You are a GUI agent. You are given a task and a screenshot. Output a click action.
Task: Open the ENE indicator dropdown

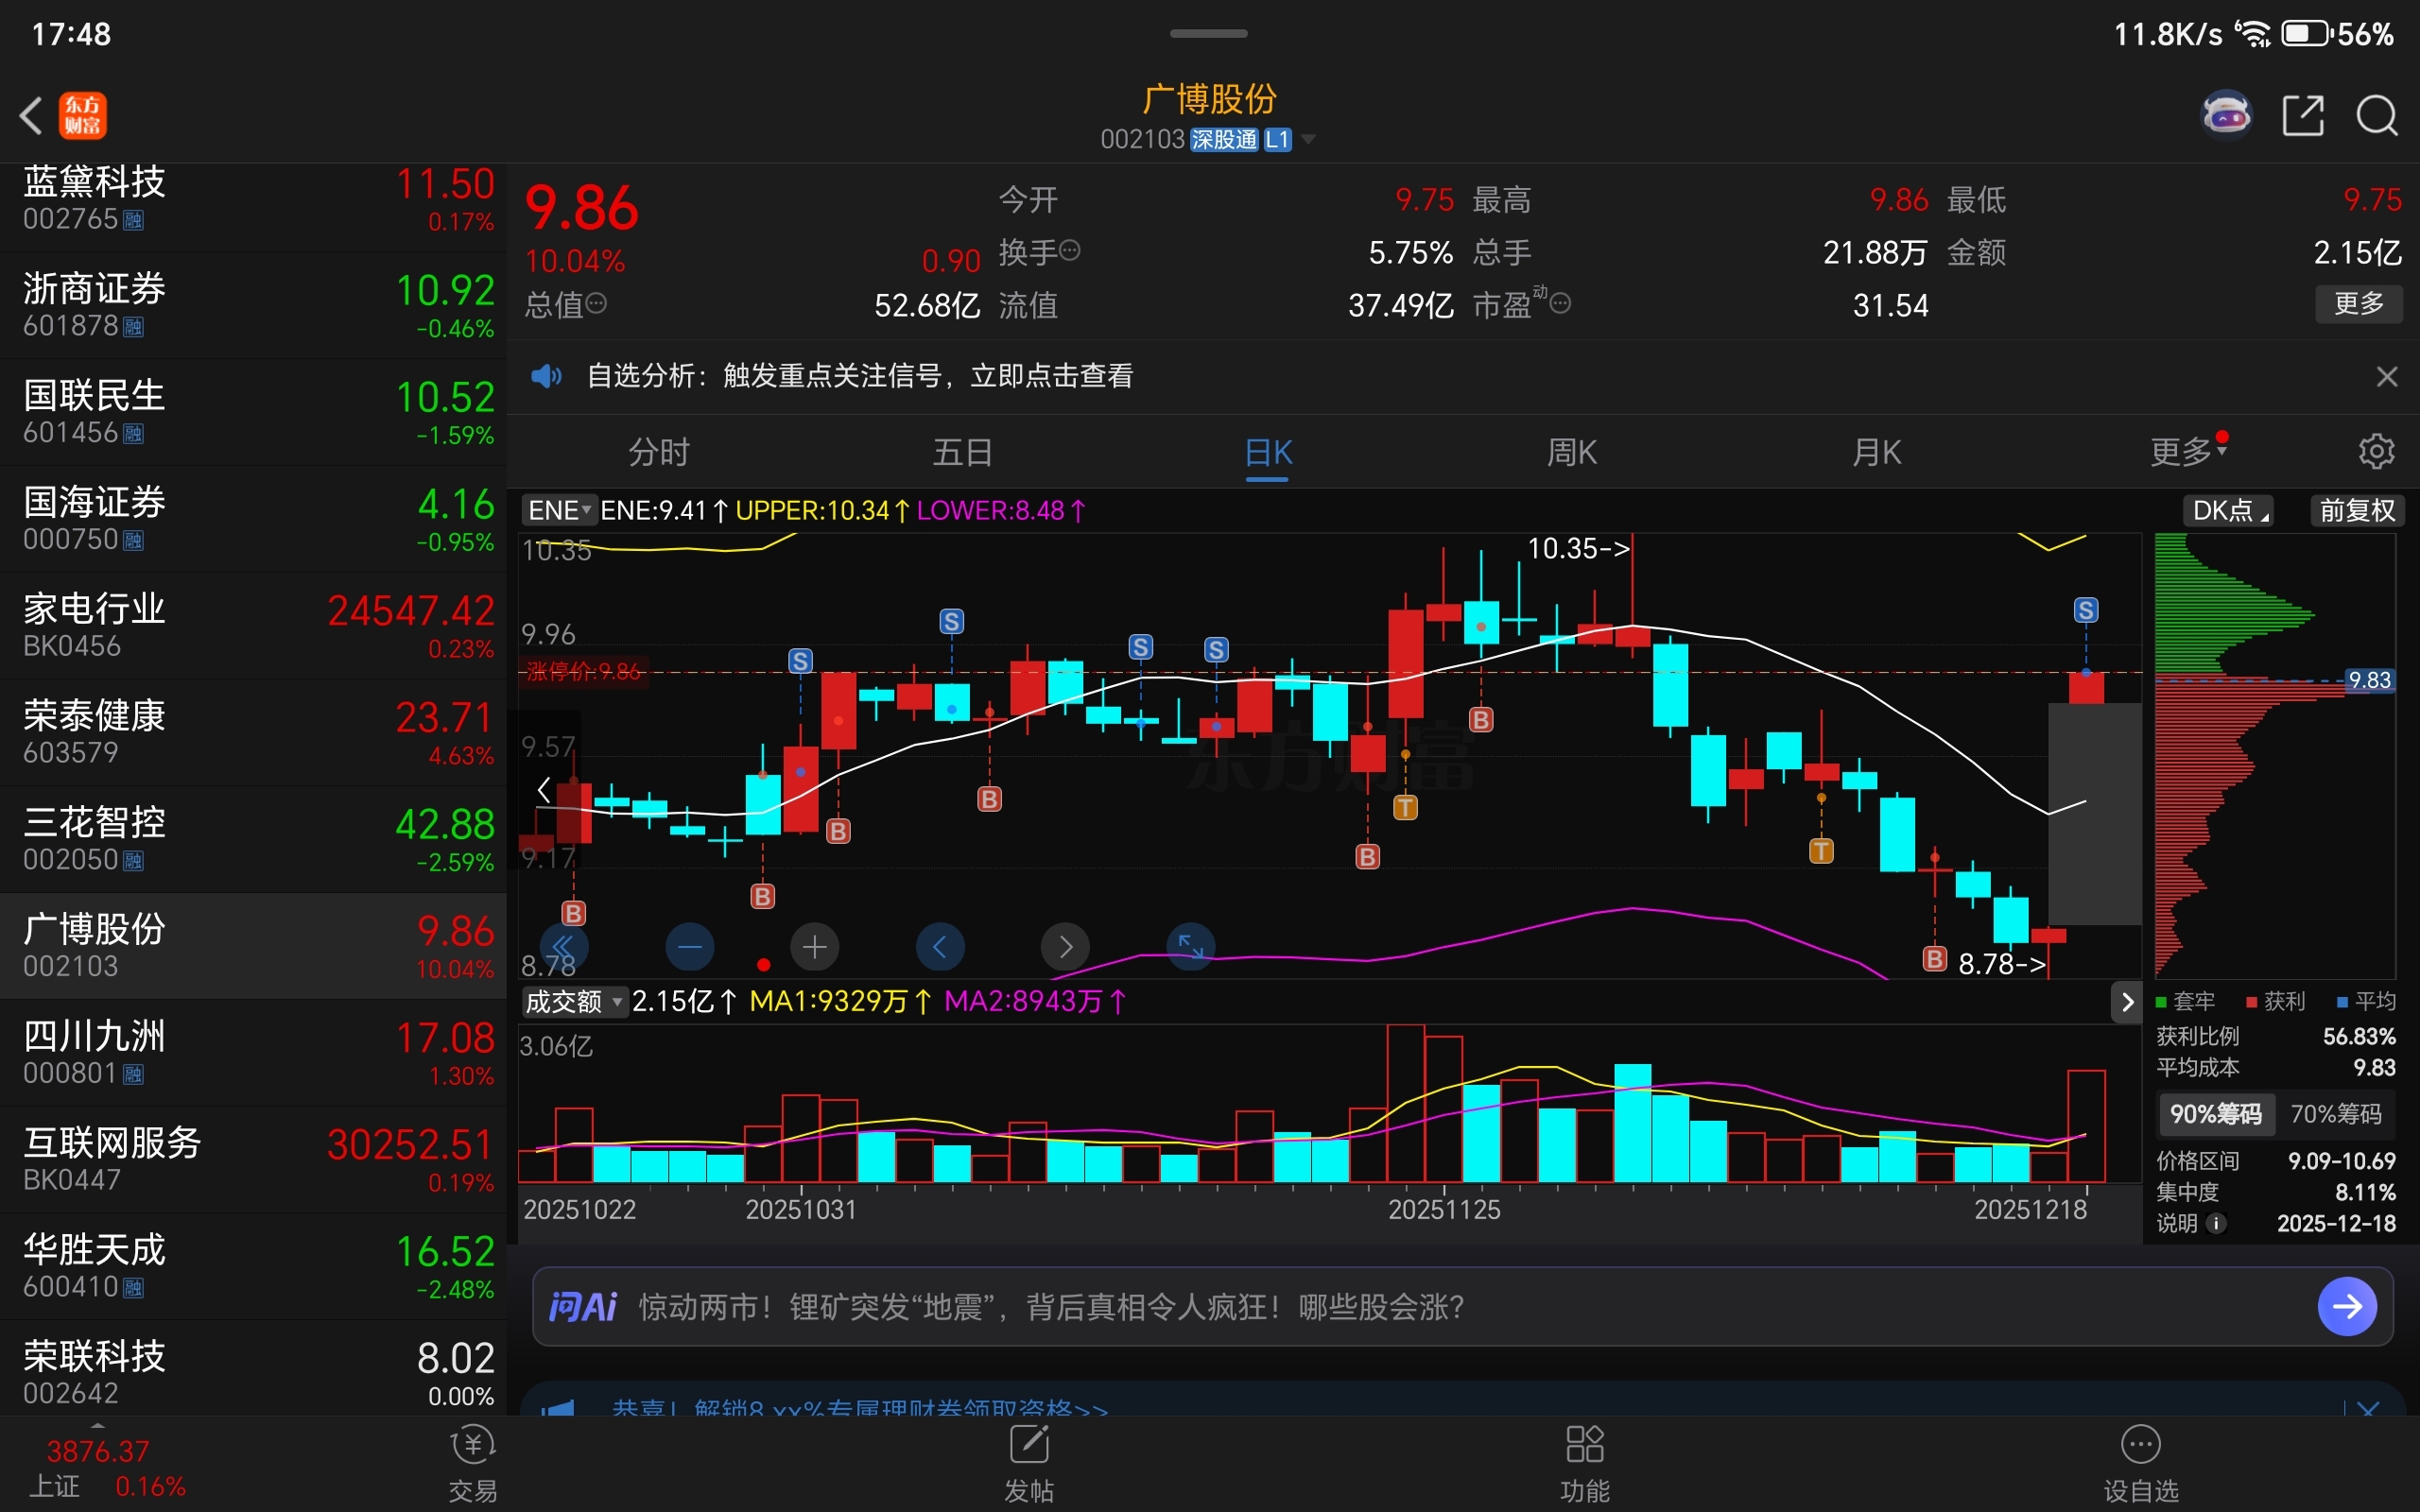(x=559, y=511)
